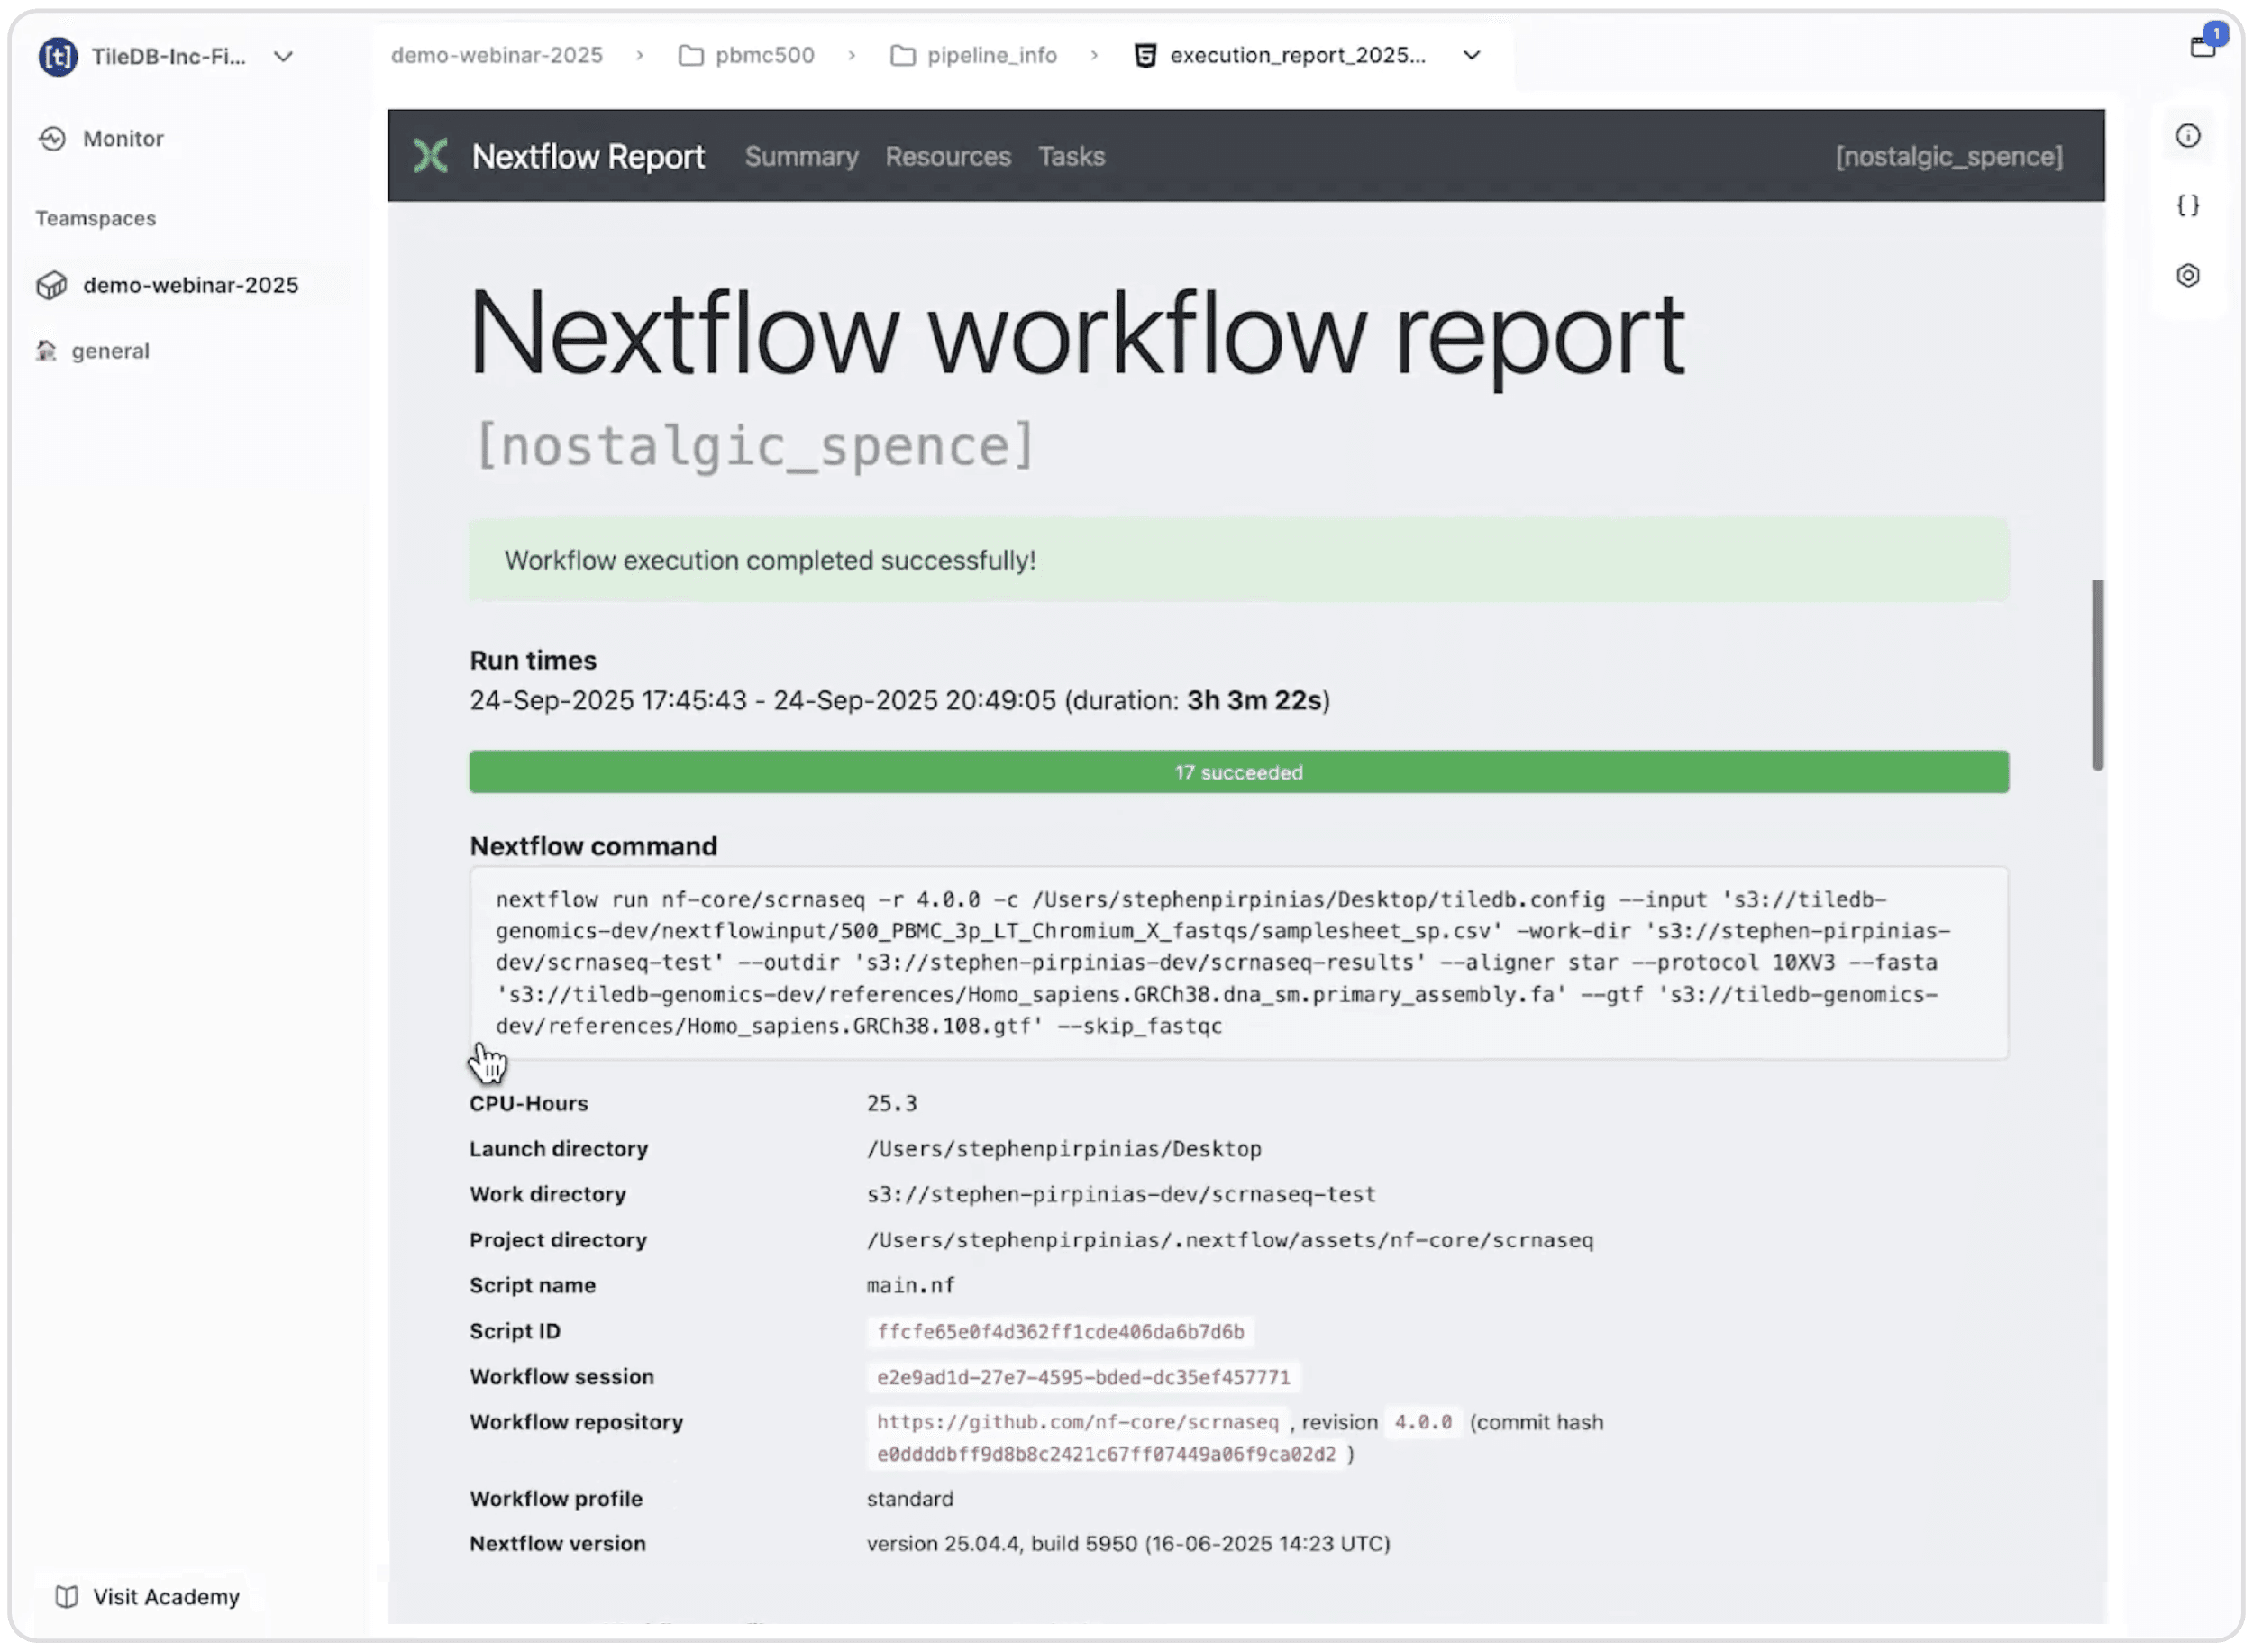
Task: Open the curly braces metadata icon
Action: pyautogui.click(x=2187, y=206)
